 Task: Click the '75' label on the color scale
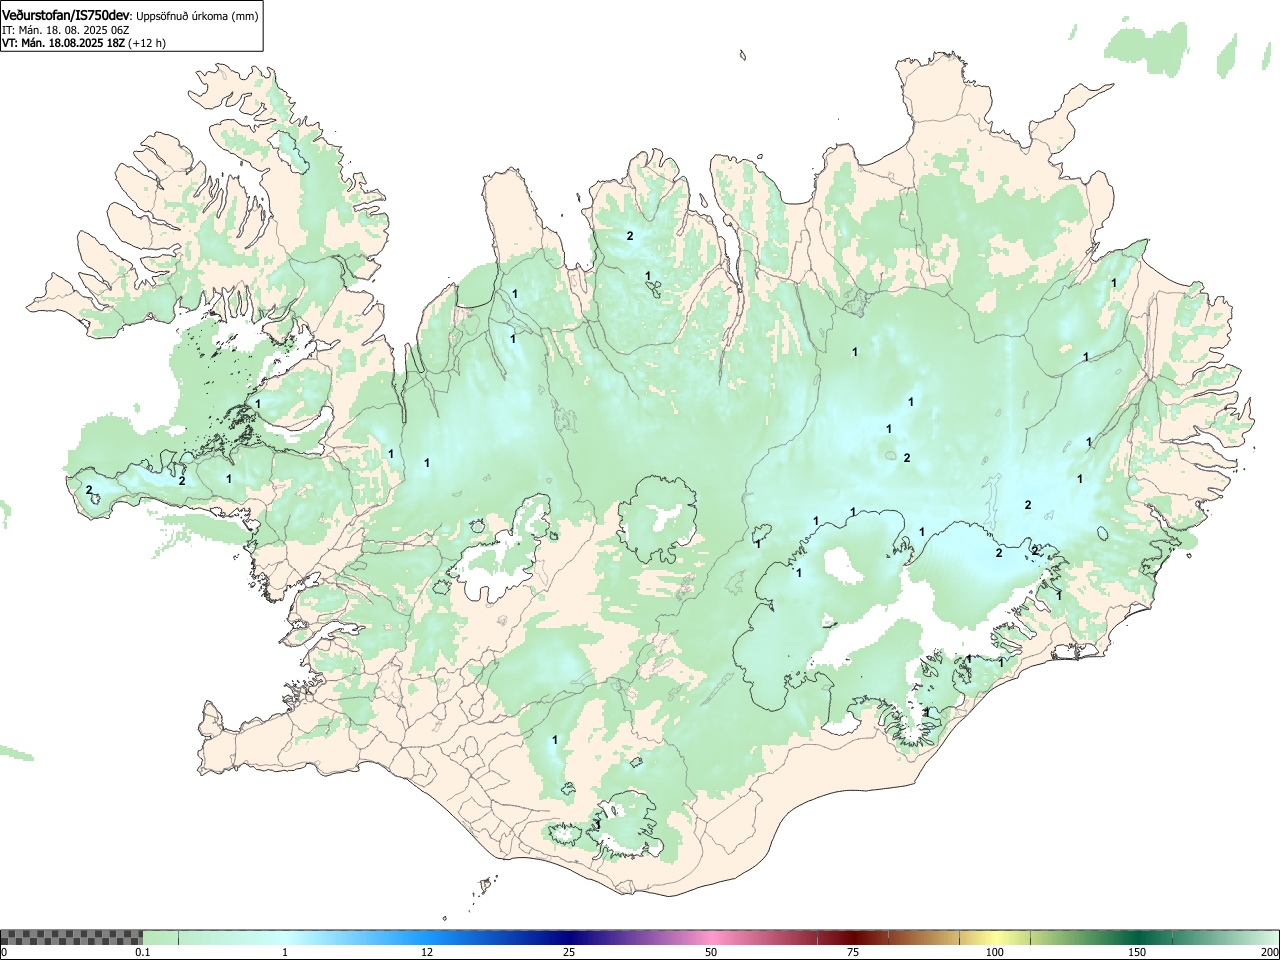[x=853, y=952]
